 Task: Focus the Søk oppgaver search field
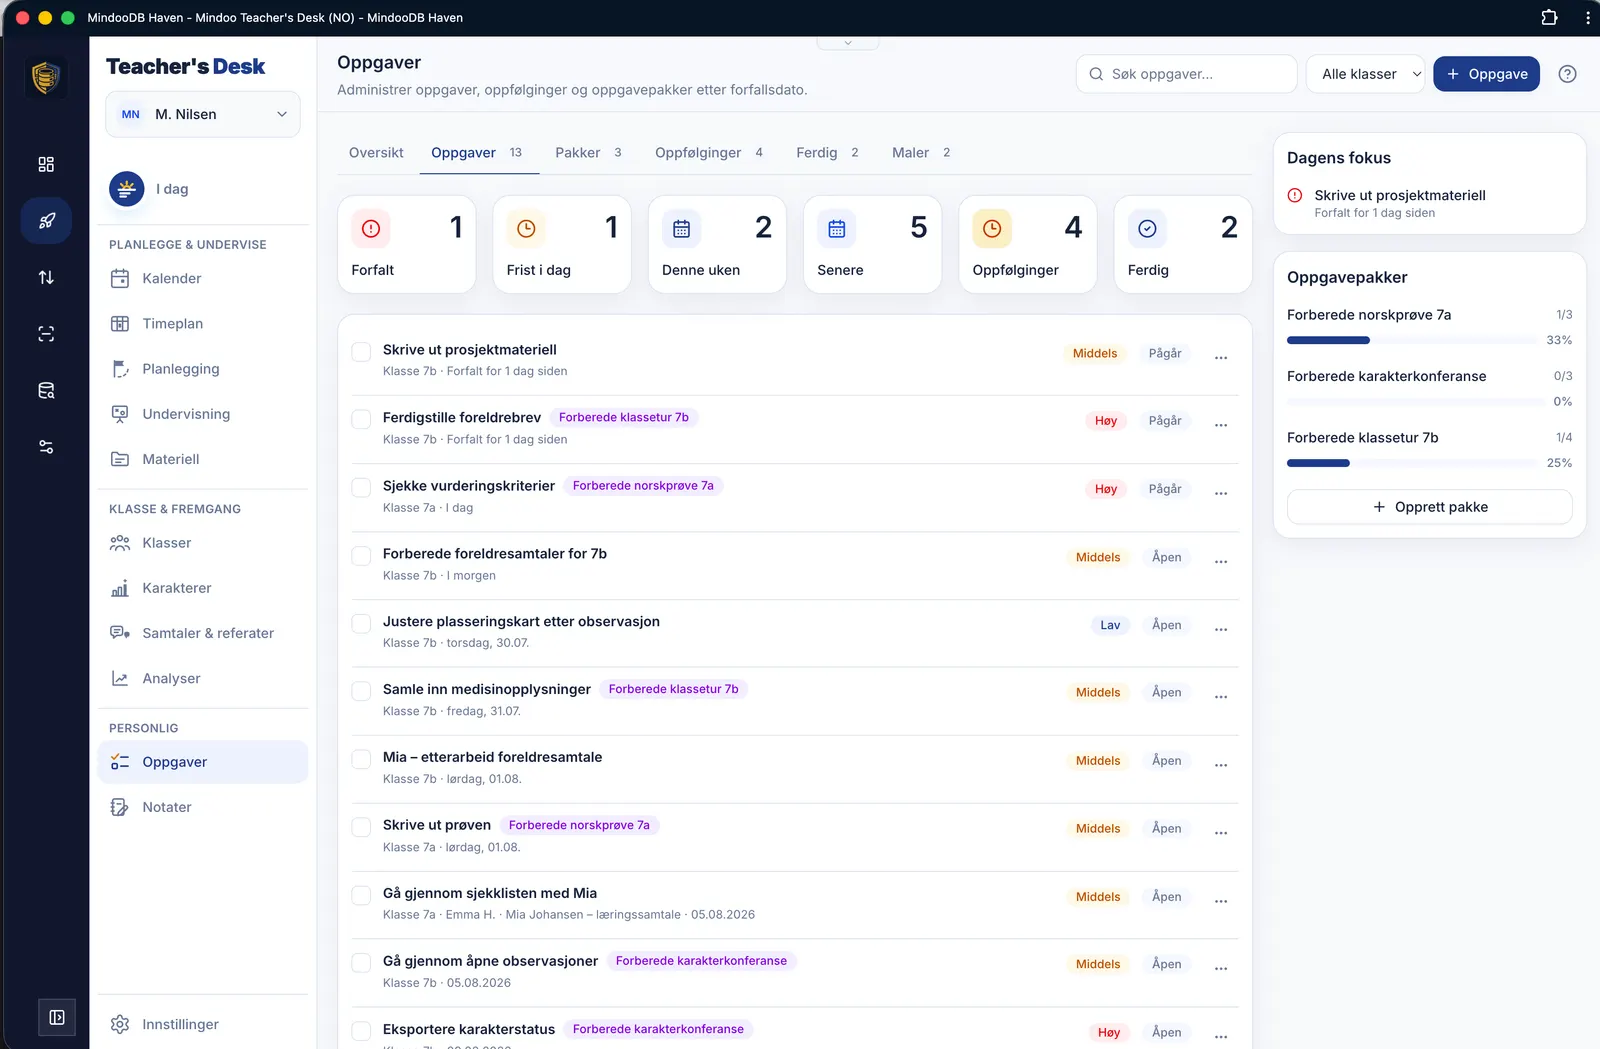click(1186, 74)
